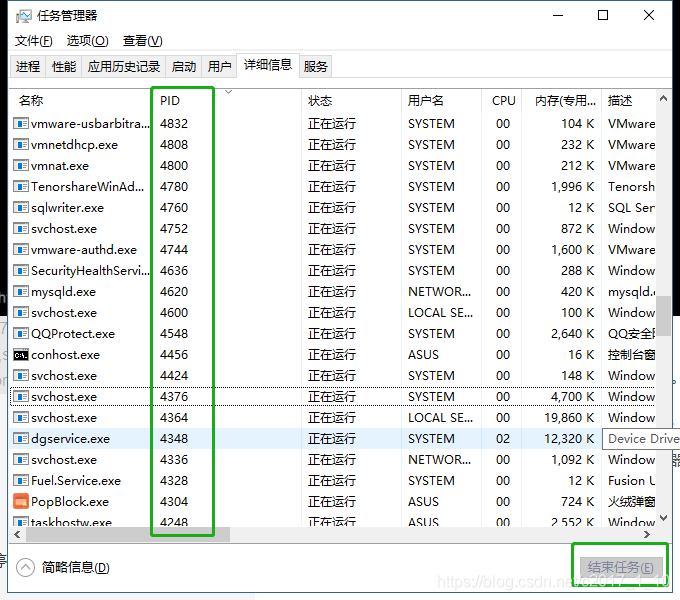Screen dimensions: 680x600
Task: Sort by the 用户名 column header
Action: click(x=441, y=101)
